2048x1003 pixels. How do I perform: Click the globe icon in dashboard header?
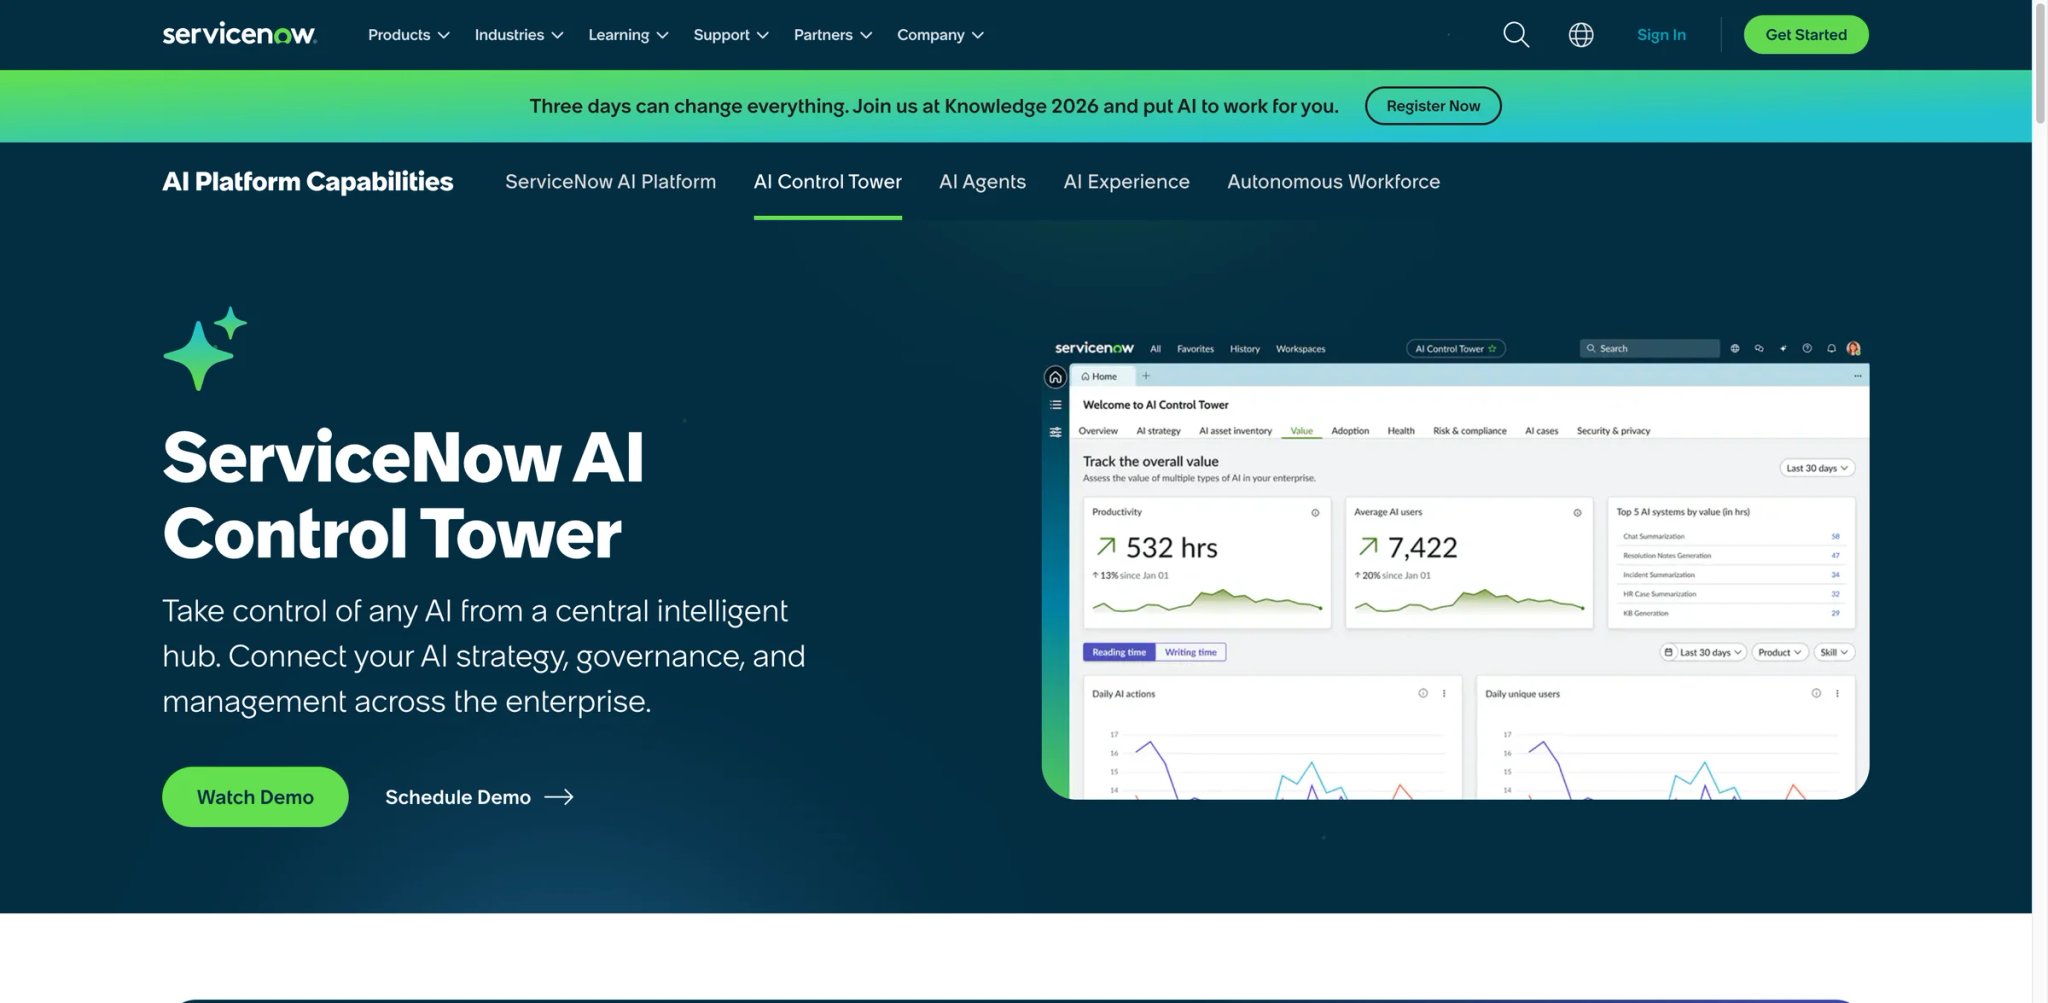coord(1735,349)
